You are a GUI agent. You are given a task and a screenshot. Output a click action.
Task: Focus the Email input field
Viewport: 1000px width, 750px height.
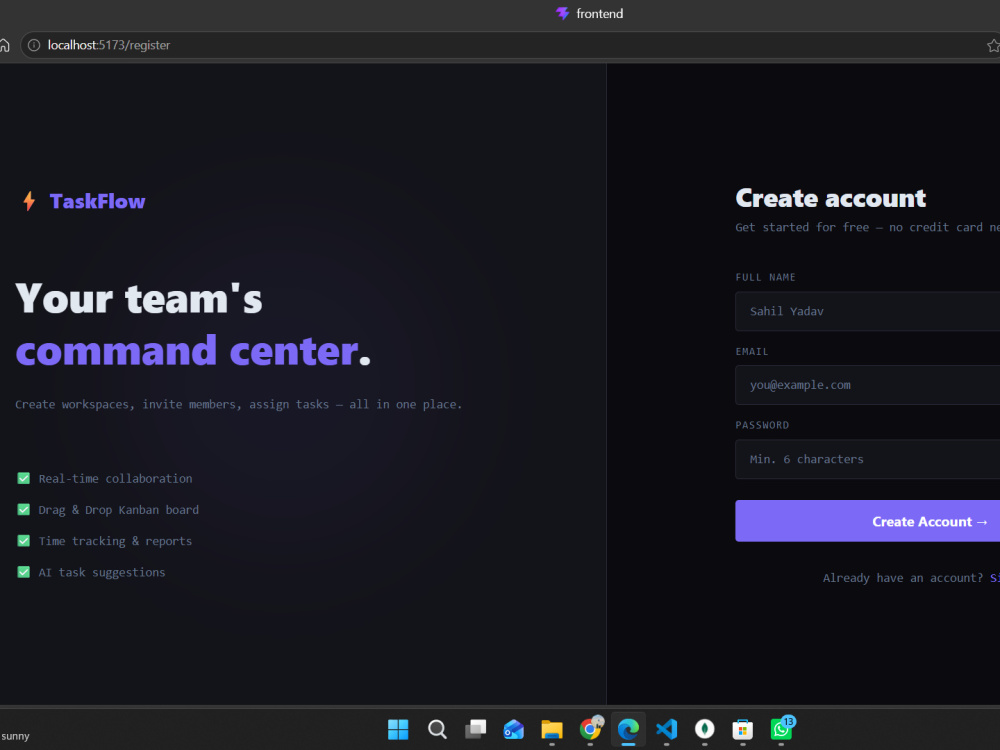pyautogui.click(x=867, y=385)
